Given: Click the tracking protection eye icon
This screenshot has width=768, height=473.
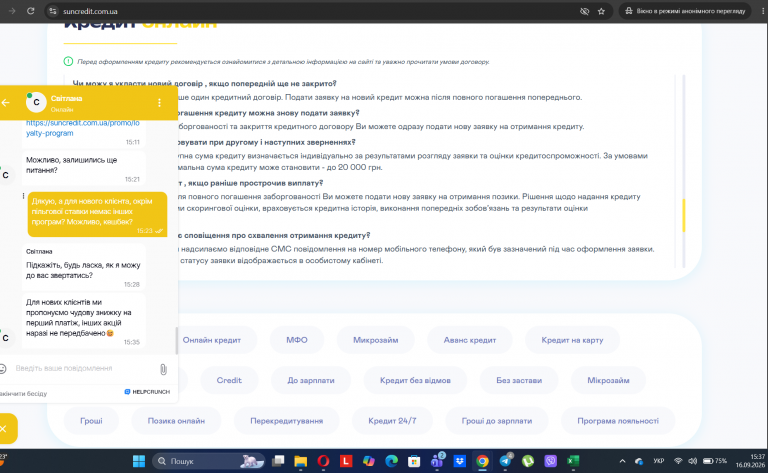Looking at the screenshot, I should (x=584, y=11).
